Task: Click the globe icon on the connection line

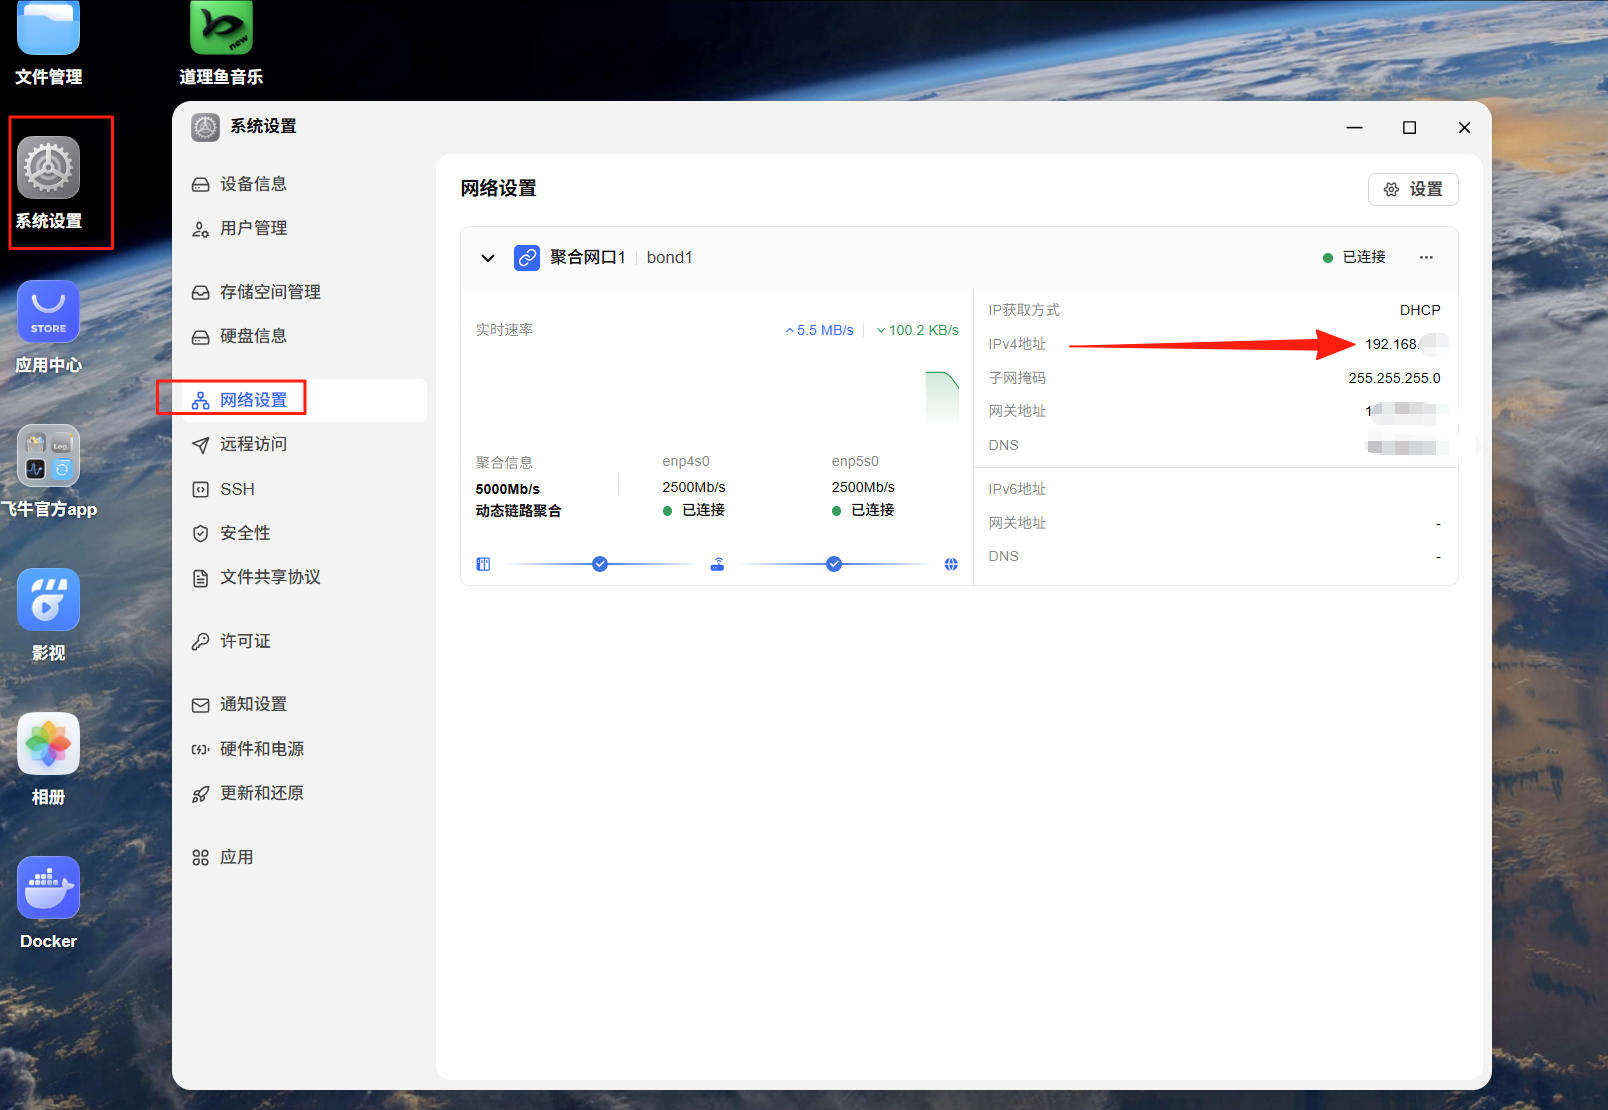Action: 951,564
